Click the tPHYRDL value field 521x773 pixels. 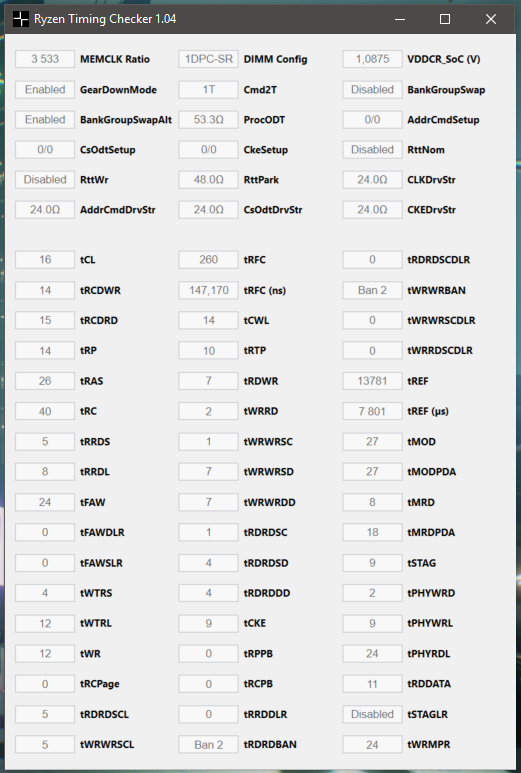[372, 654]
